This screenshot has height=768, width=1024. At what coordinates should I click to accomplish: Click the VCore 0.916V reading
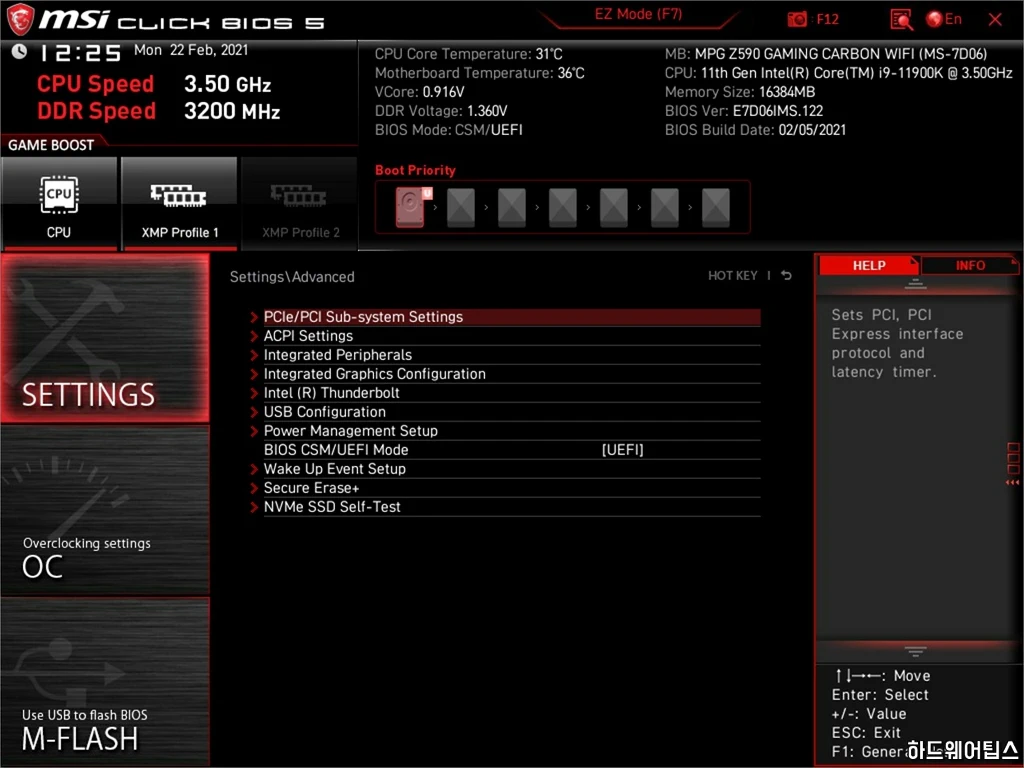click(419, 92)
